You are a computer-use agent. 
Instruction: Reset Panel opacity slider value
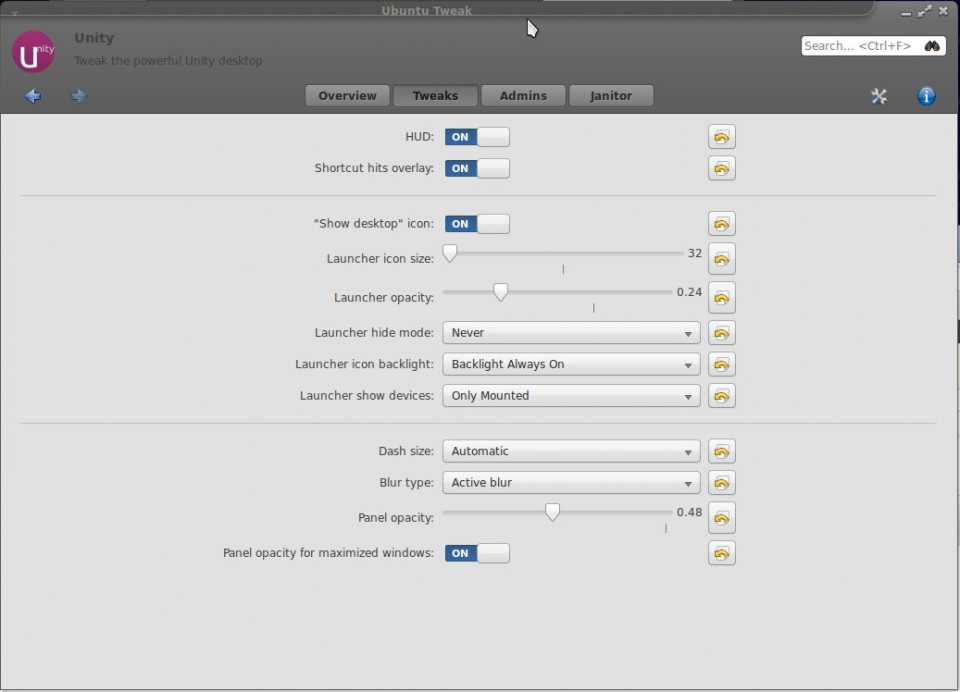point(722,518)
